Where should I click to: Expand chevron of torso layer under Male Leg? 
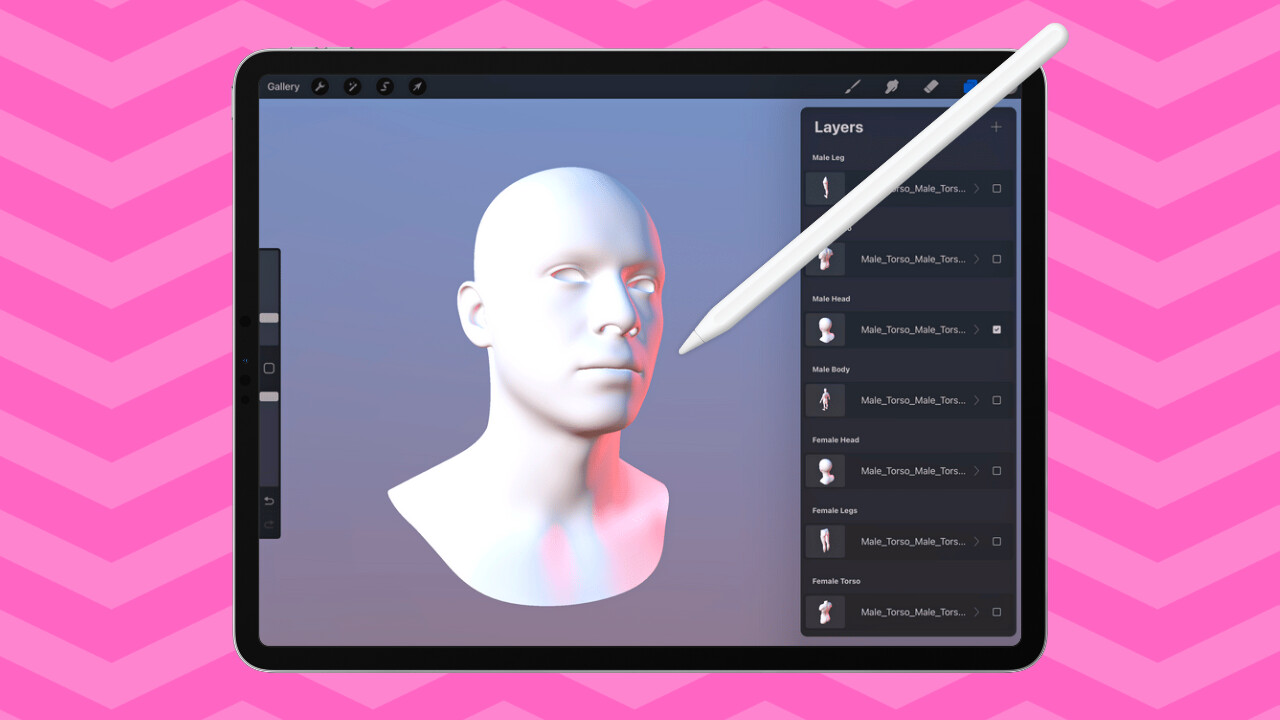click(x=977, y=259)
